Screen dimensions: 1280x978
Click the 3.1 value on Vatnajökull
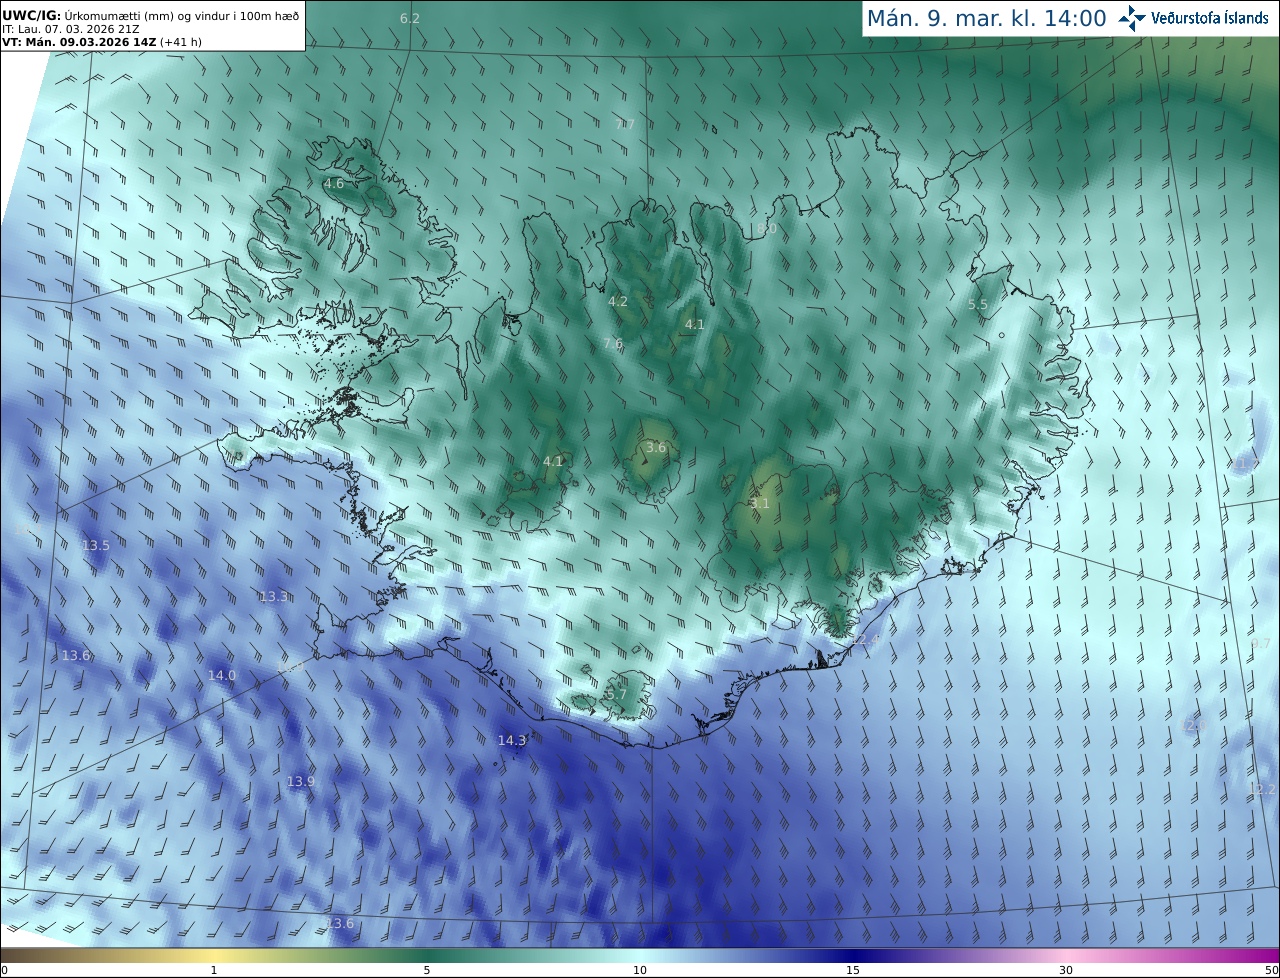(x=760, y=504)
